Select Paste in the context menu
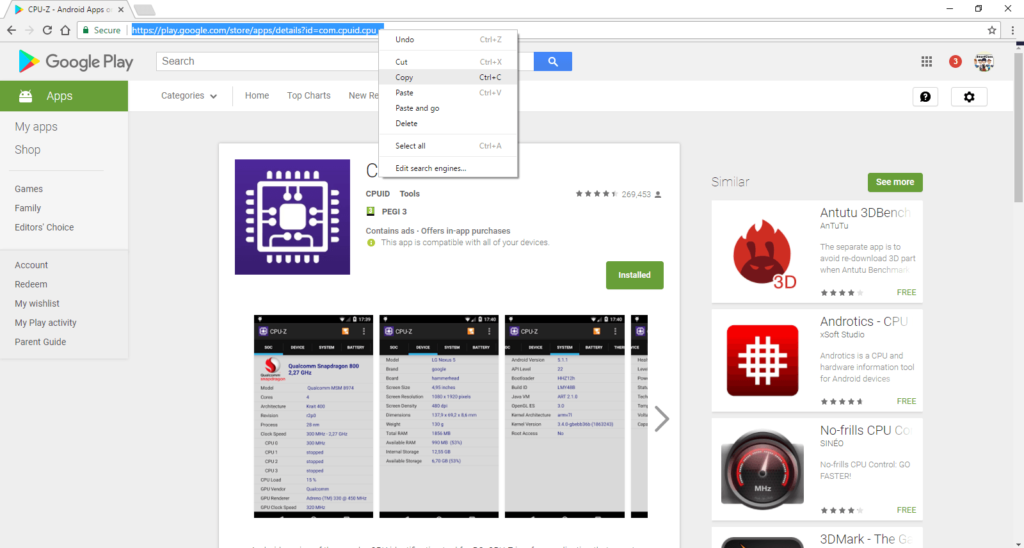This screenshot has height=548, width=1024. pos(448,93)
